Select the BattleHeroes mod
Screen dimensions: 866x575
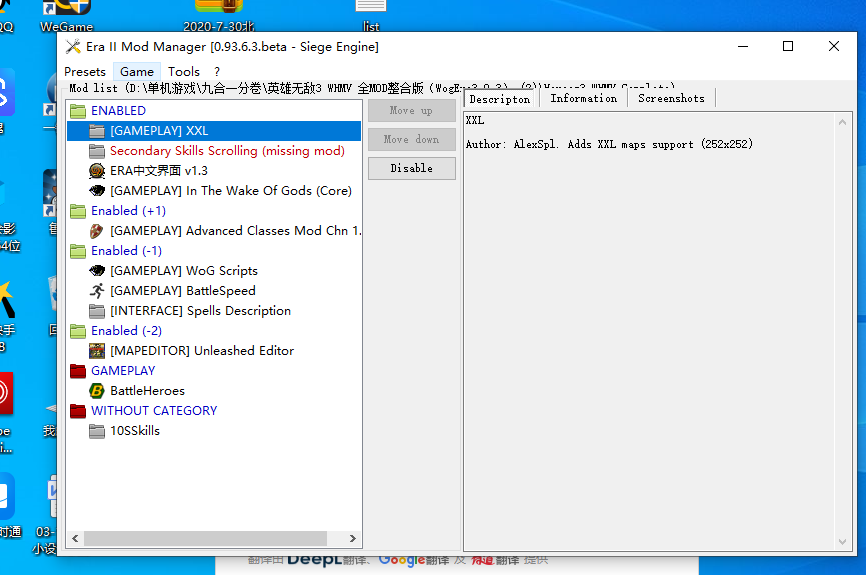click(x=147, y=391)
